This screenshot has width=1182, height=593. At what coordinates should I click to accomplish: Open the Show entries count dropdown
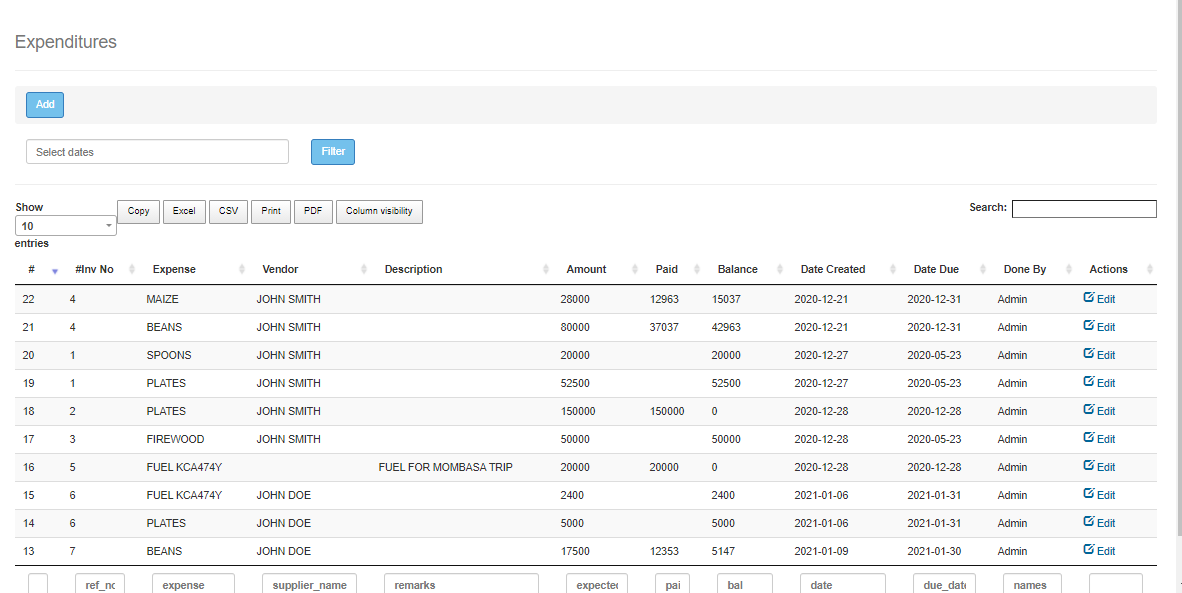click(x=66, y=226)
